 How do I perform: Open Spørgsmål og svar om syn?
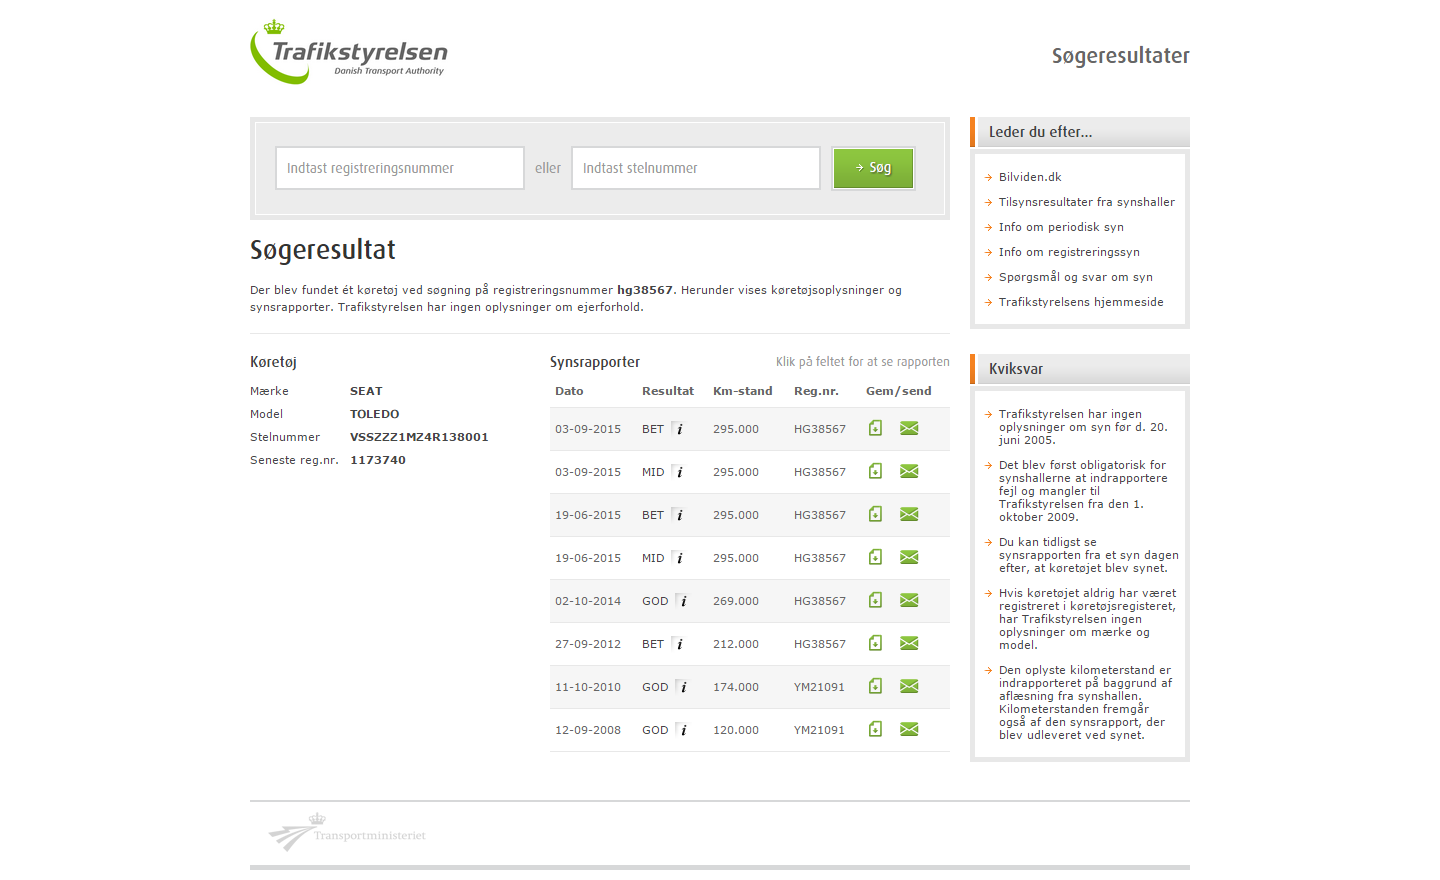1075,277
